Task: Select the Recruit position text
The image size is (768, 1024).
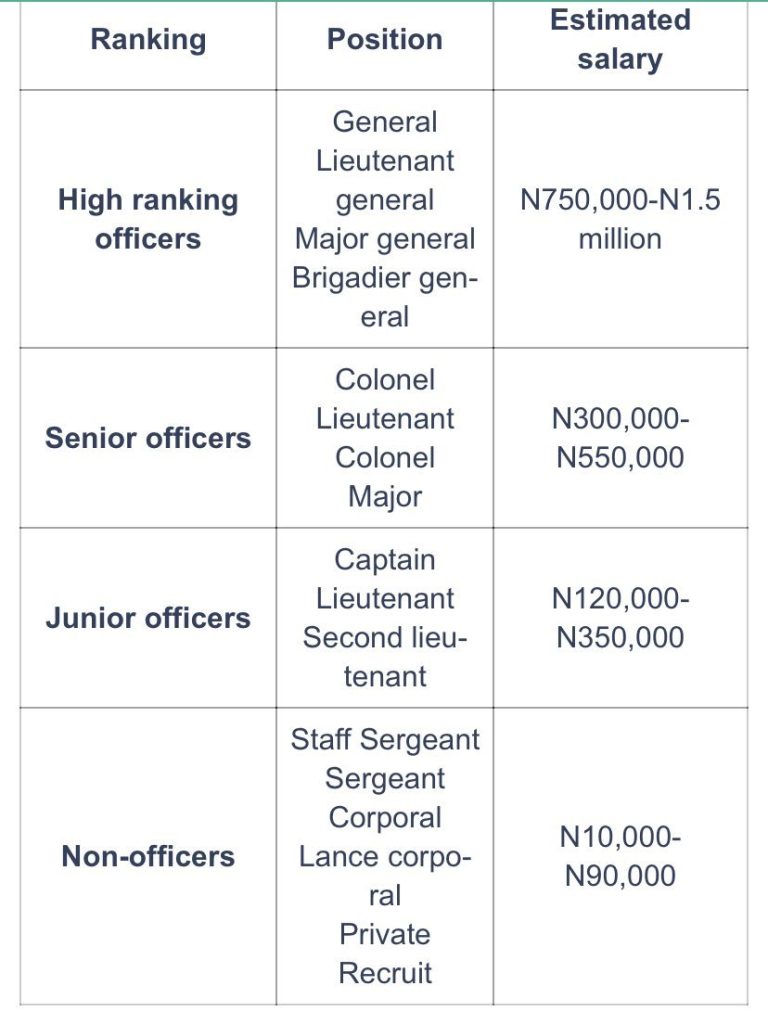Action: (385, 973)
